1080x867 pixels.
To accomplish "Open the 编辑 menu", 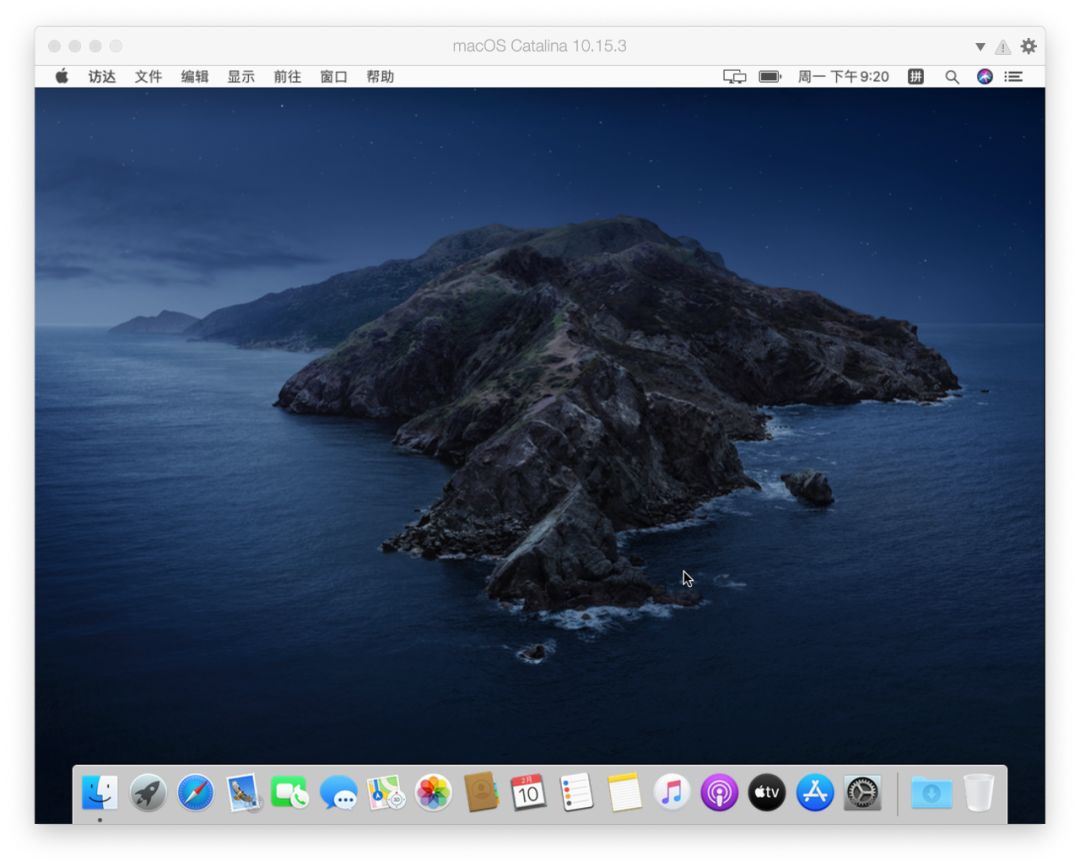I will (194, 76).
